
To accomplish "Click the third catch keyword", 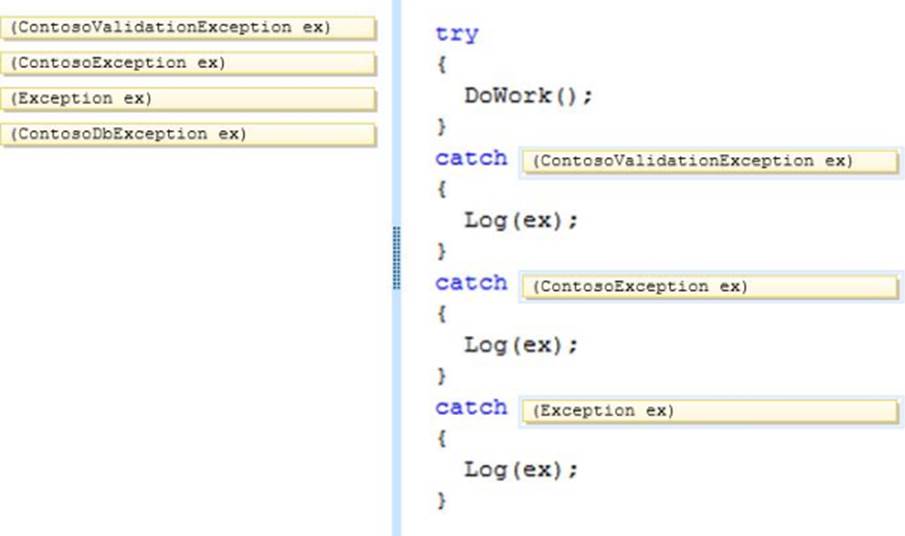I will pos(471,408).
